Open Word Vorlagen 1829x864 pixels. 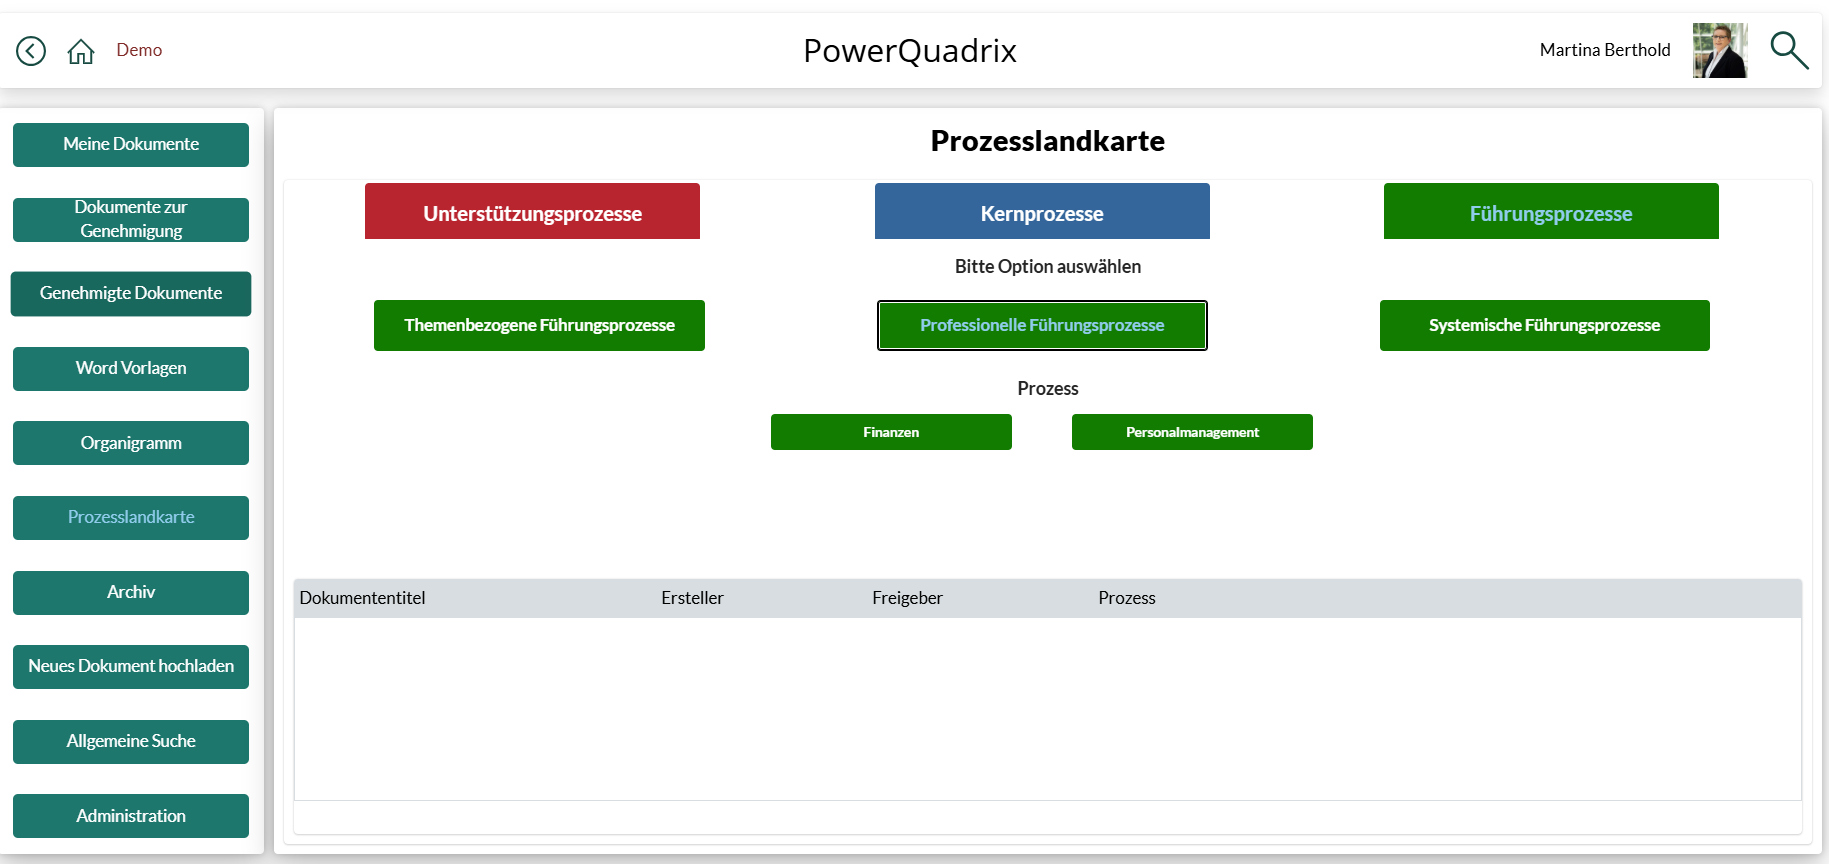click(131, 369)
